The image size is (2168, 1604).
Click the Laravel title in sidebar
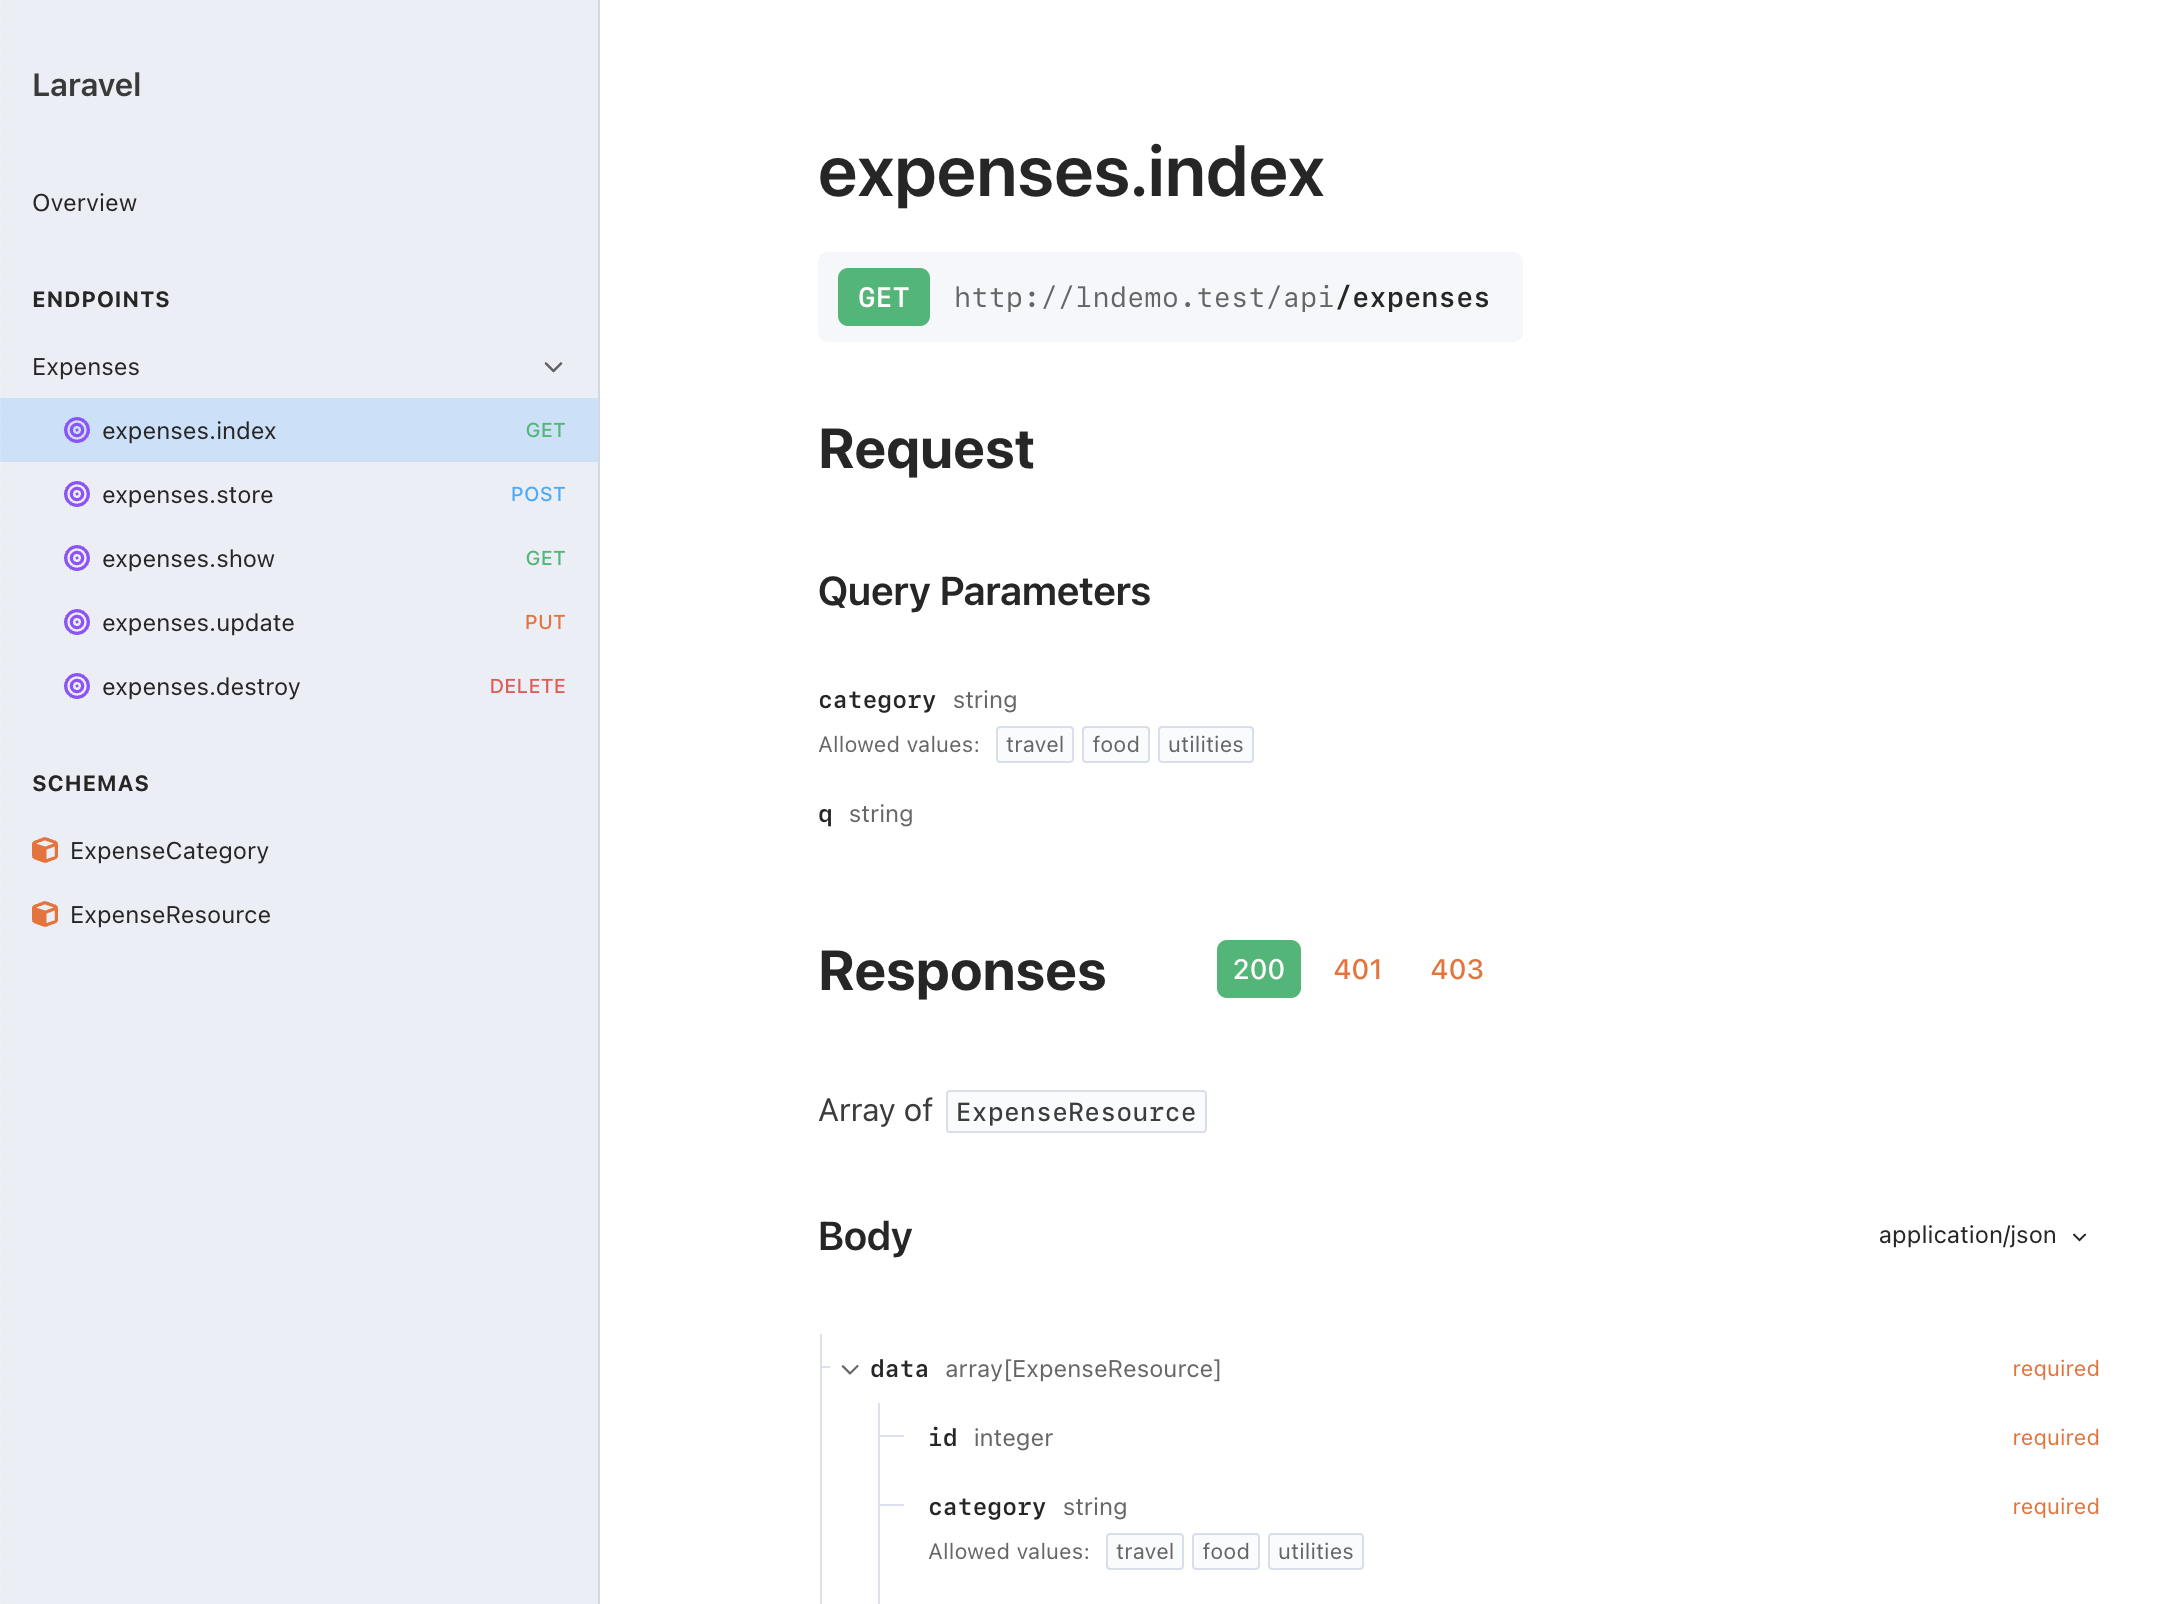click(x=87, y=85)
